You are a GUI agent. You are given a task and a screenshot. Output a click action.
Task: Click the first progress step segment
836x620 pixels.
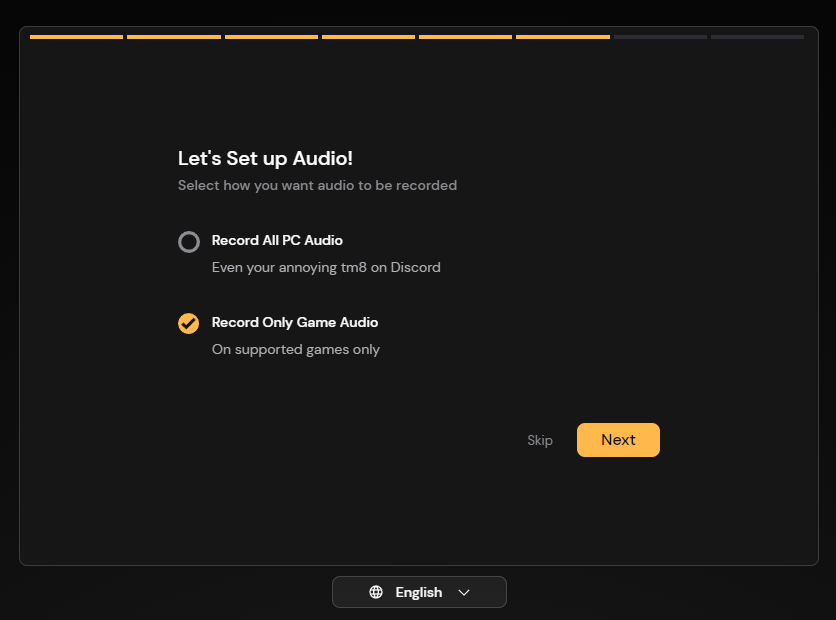[x=76, y=37]
